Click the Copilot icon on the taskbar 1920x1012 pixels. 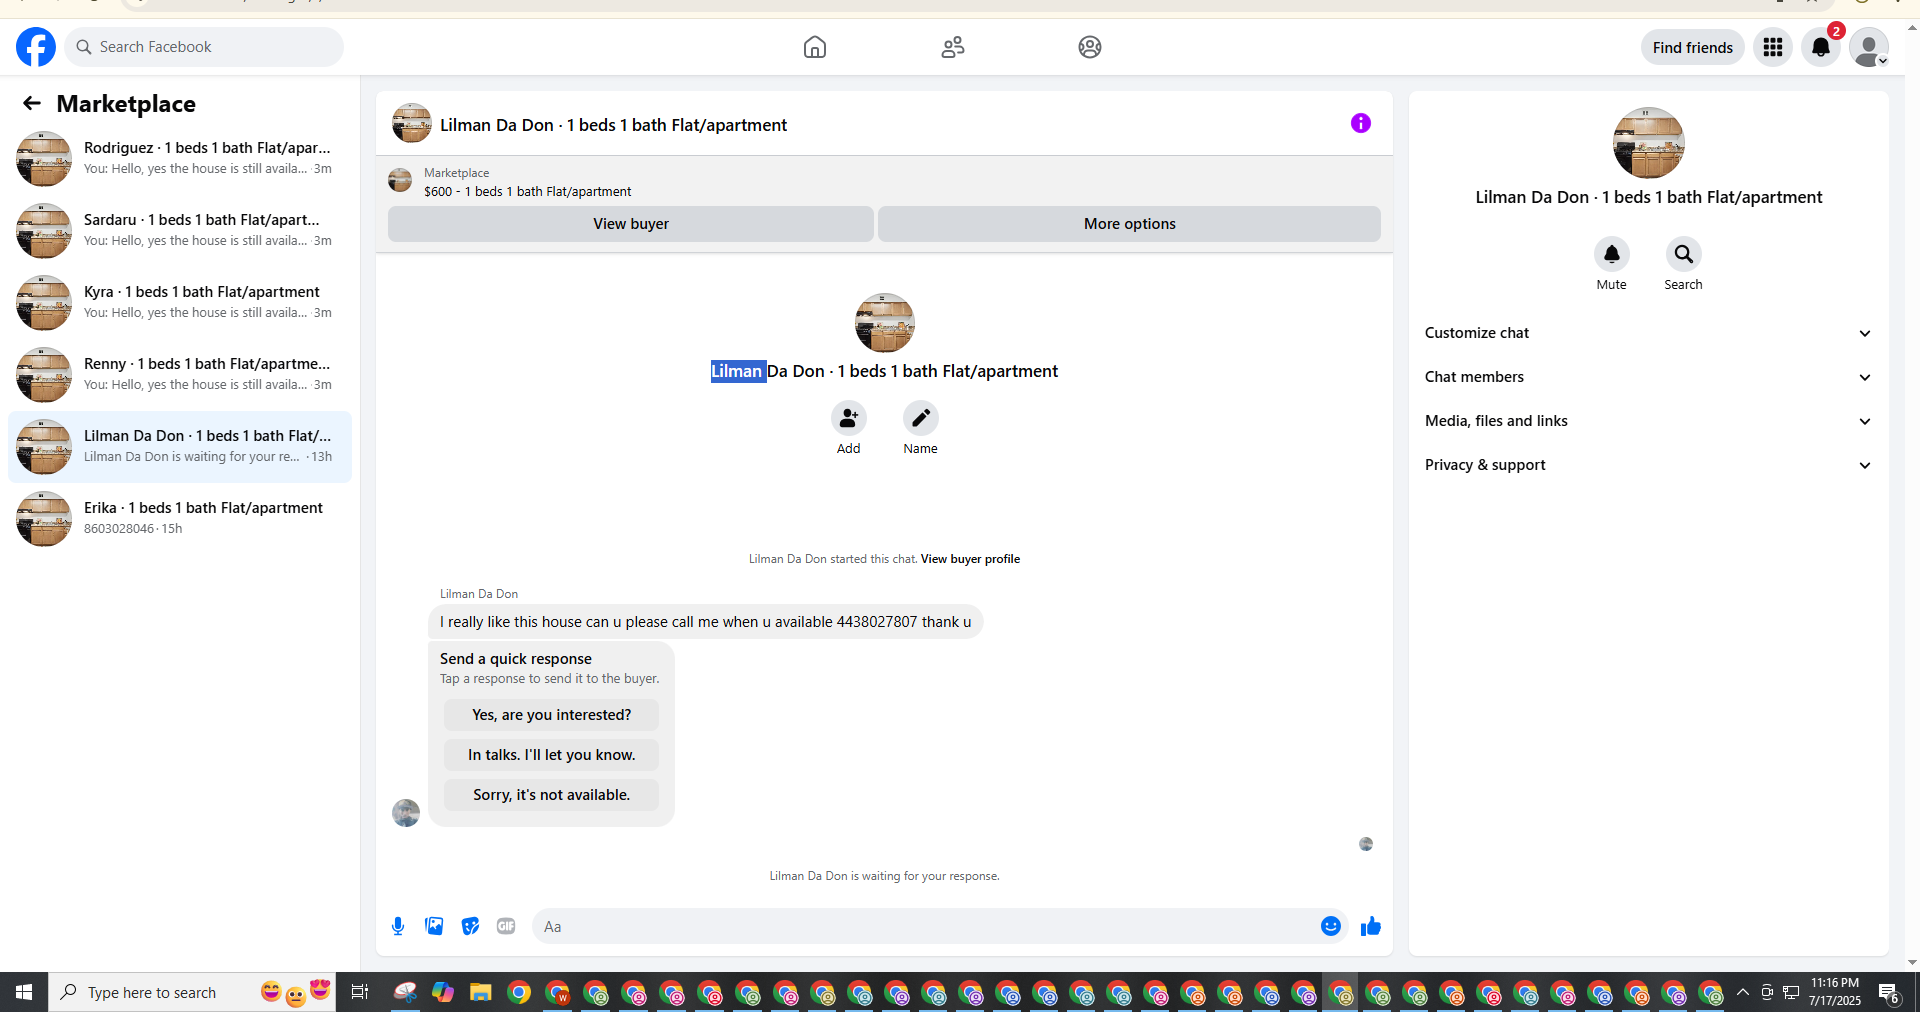coord(443,992)
